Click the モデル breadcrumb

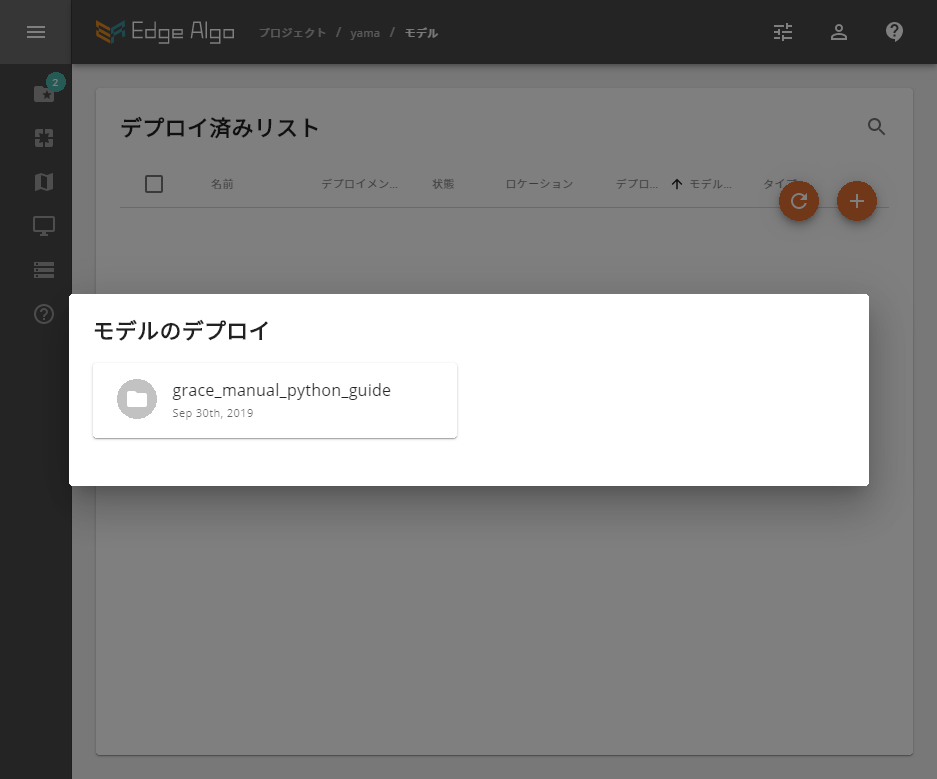pos(421,33)
